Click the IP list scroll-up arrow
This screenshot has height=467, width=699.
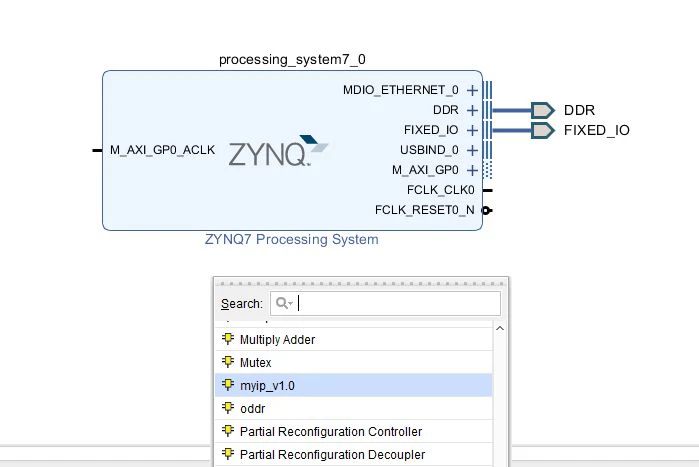point(500,328)
